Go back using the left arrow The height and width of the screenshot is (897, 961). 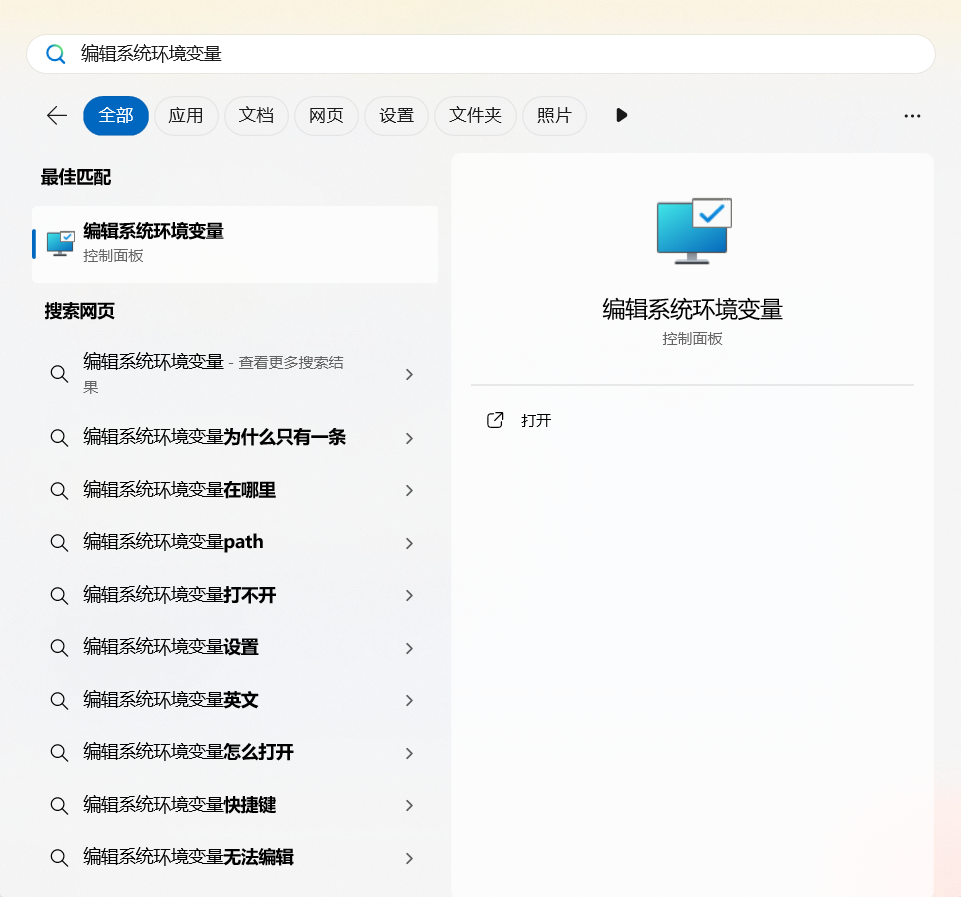click(x=57, y=115)
